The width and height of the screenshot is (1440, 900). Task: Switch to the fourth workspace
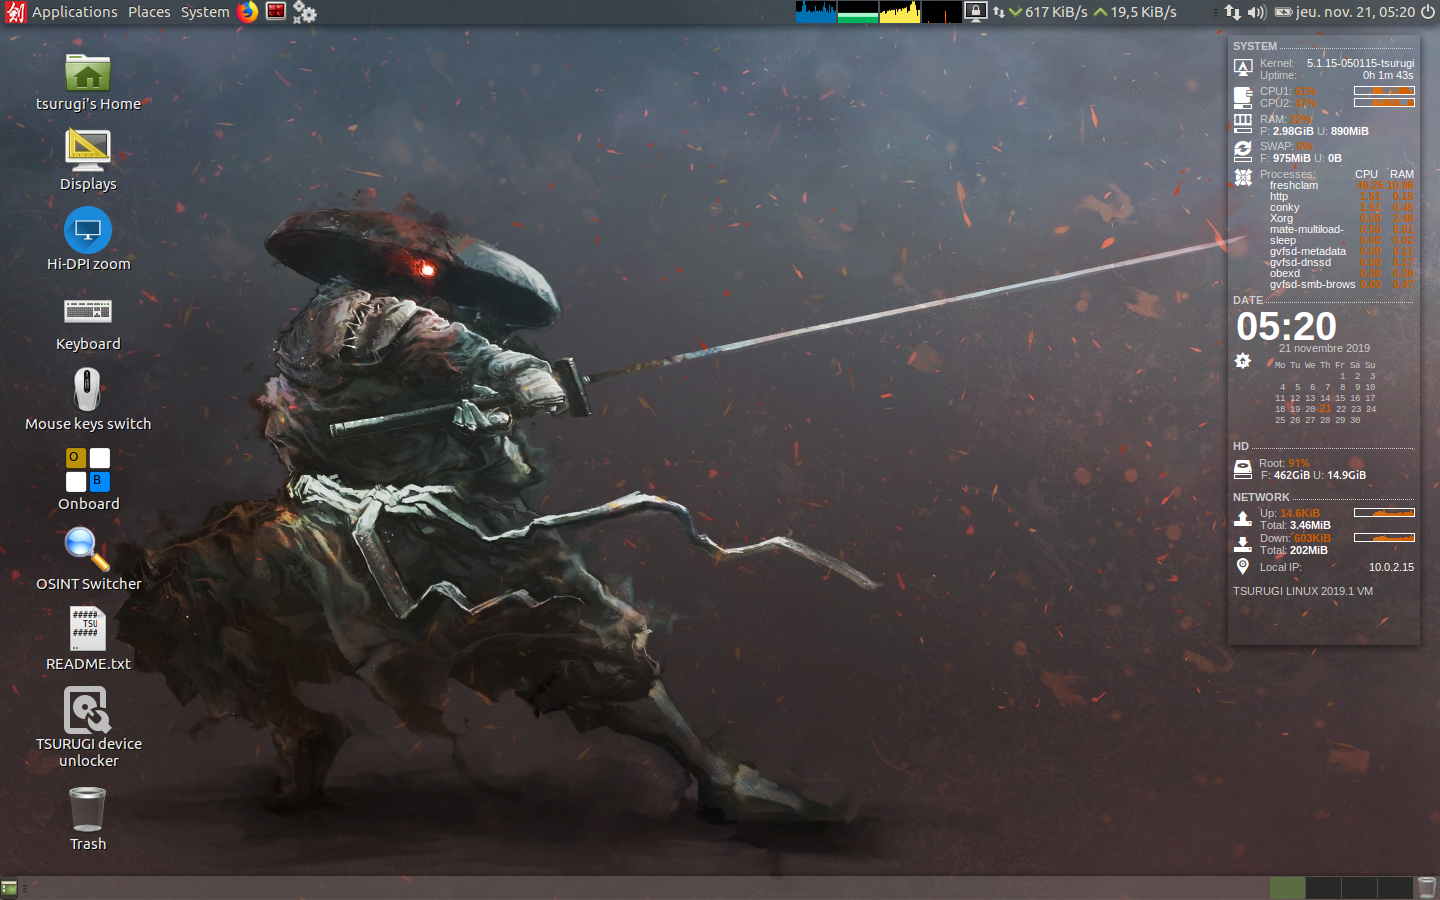point(1396,888)
